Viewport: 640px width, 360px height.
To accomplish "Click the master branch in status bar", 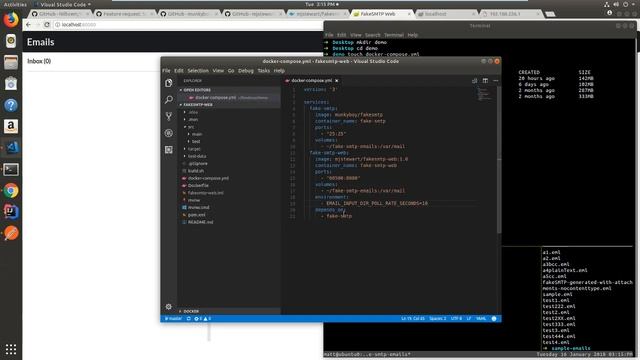I will [173, 318].
